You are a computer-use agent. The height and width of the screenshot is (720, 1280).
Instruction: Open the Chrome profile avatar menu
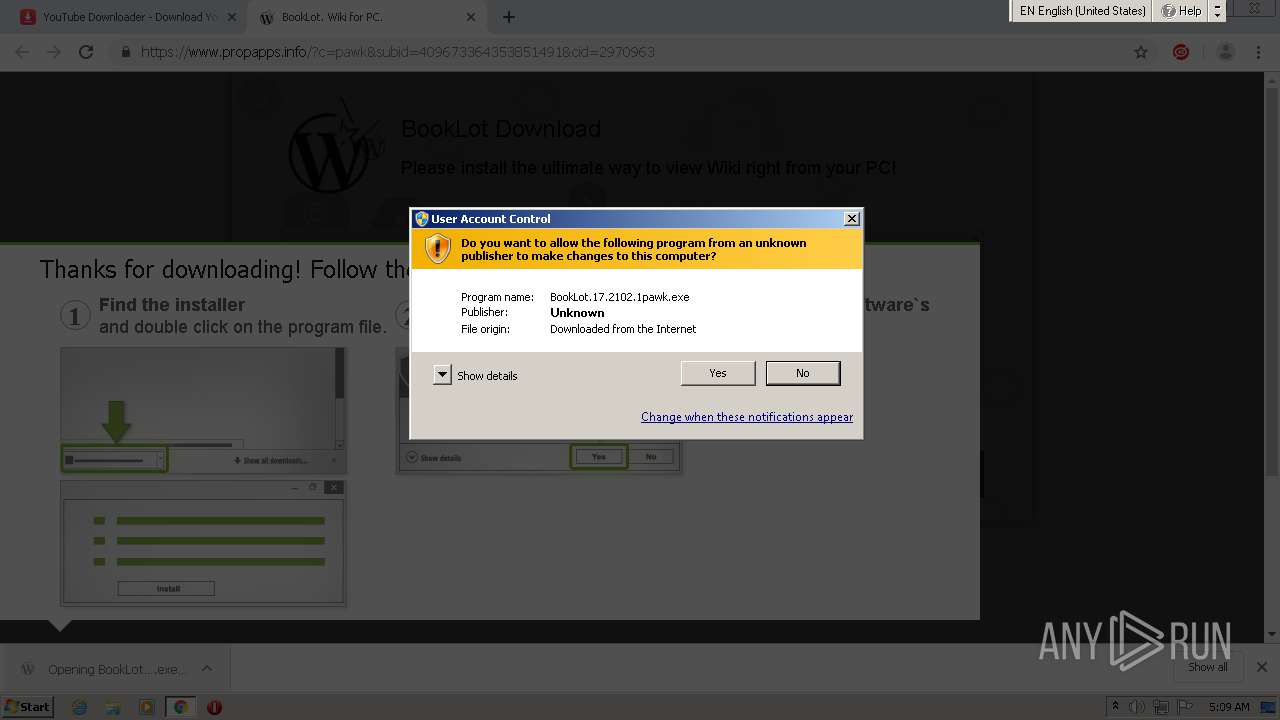(1225, 52)
